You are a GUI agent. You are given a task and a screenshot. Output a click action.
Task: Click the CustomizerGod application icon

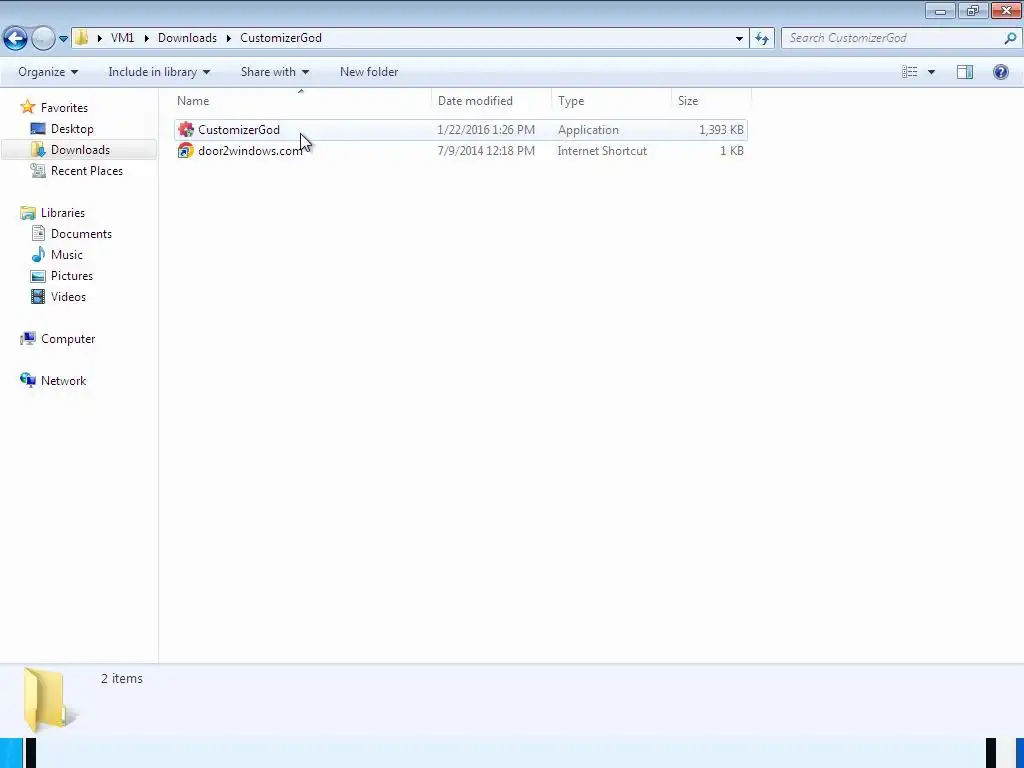186,129
